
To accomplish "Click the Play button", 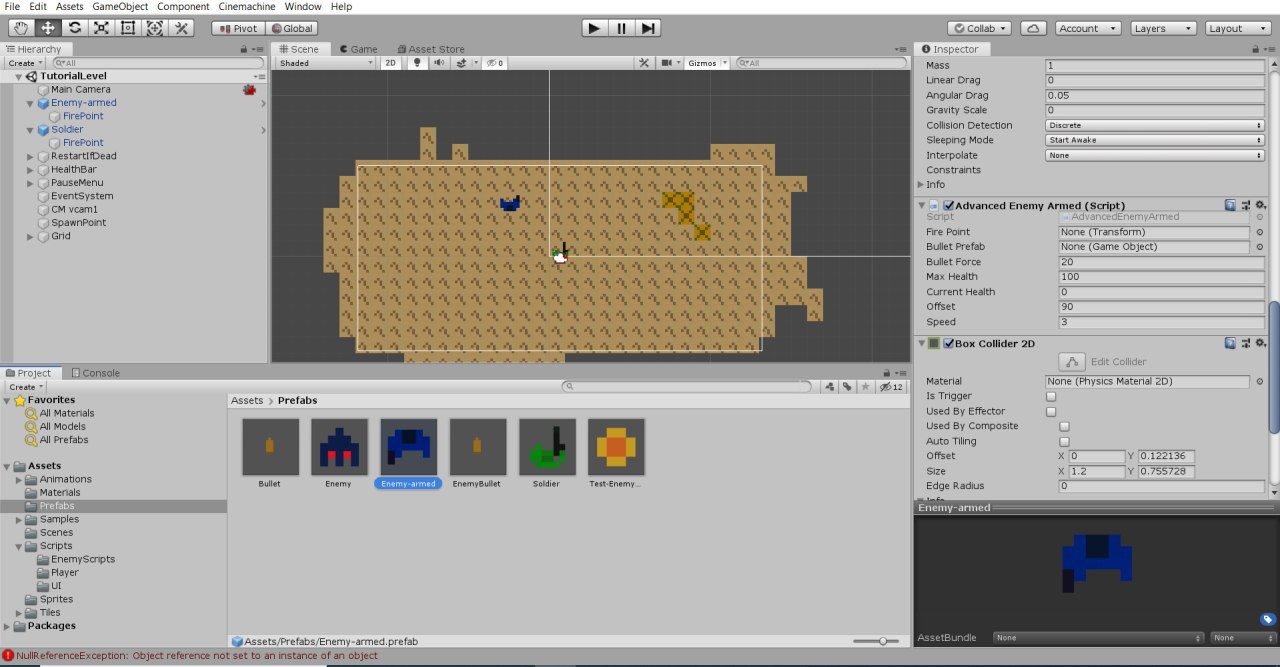I will (x=594, y=28).
